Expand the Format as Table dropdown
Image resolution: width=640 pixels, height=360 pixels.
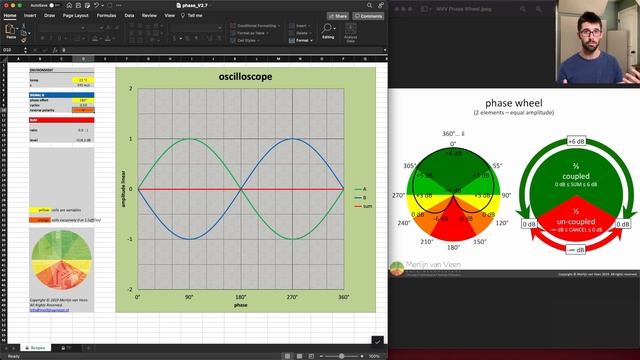pos(267,33)
